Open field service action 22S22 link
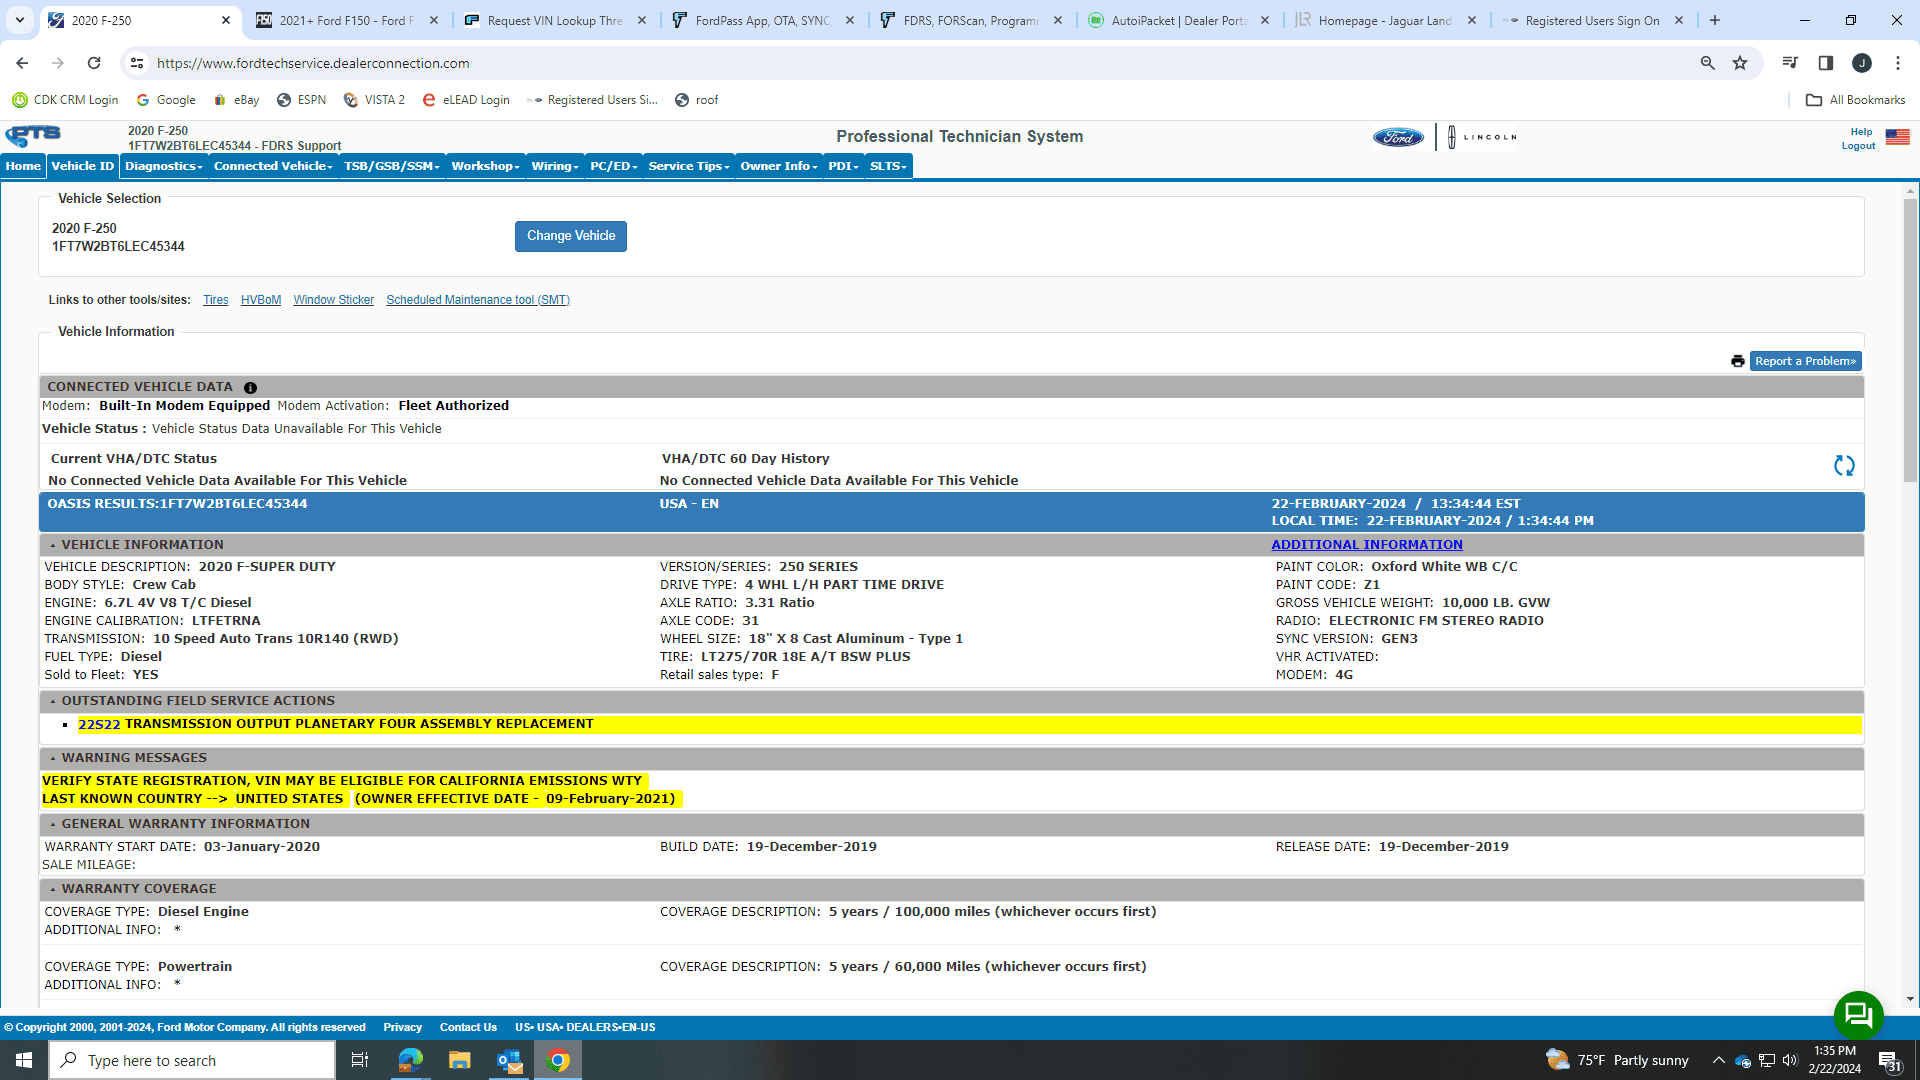Image resolution: width=1920 pixels, height=1080 pixels. point(99,724)
